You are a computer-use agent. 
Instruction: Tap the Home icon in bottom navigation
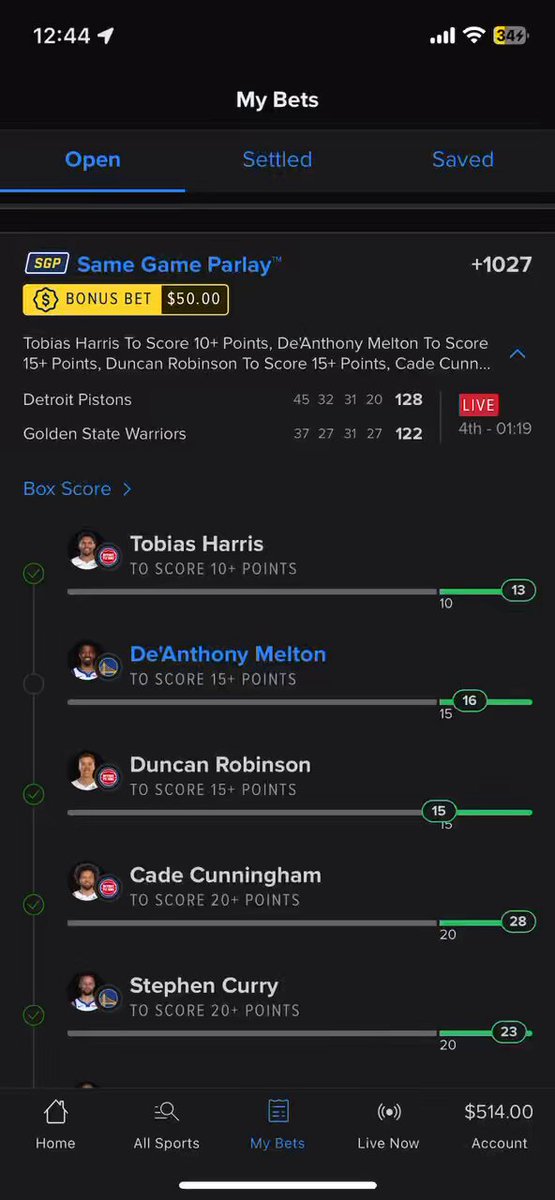55,1111
